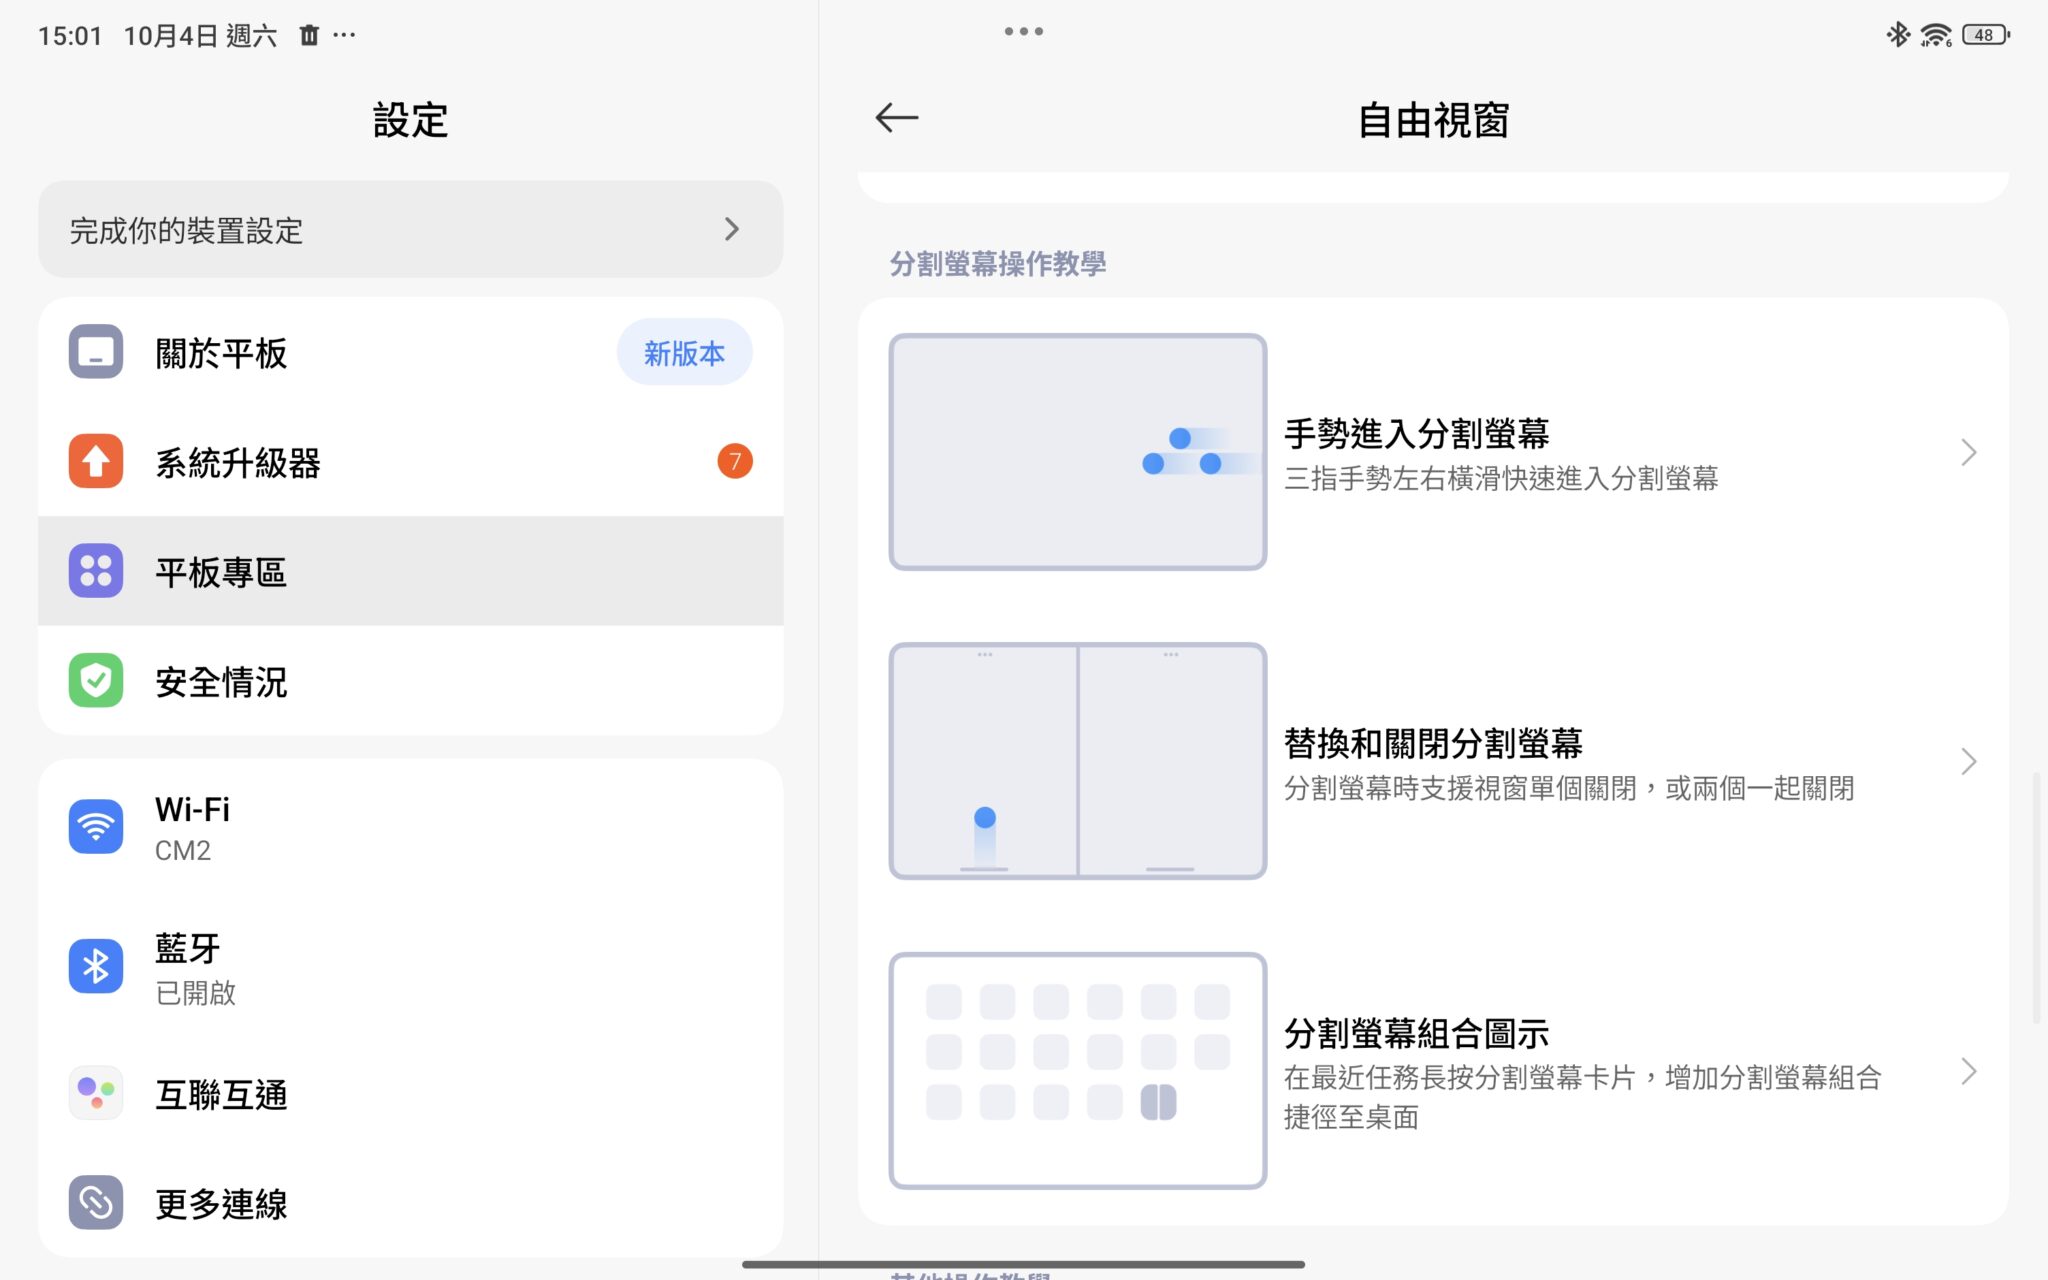2048x1280 pixels.
Task: Click the trash icon in the status bar
Action: pyautogui.click(x=308, y=34)
